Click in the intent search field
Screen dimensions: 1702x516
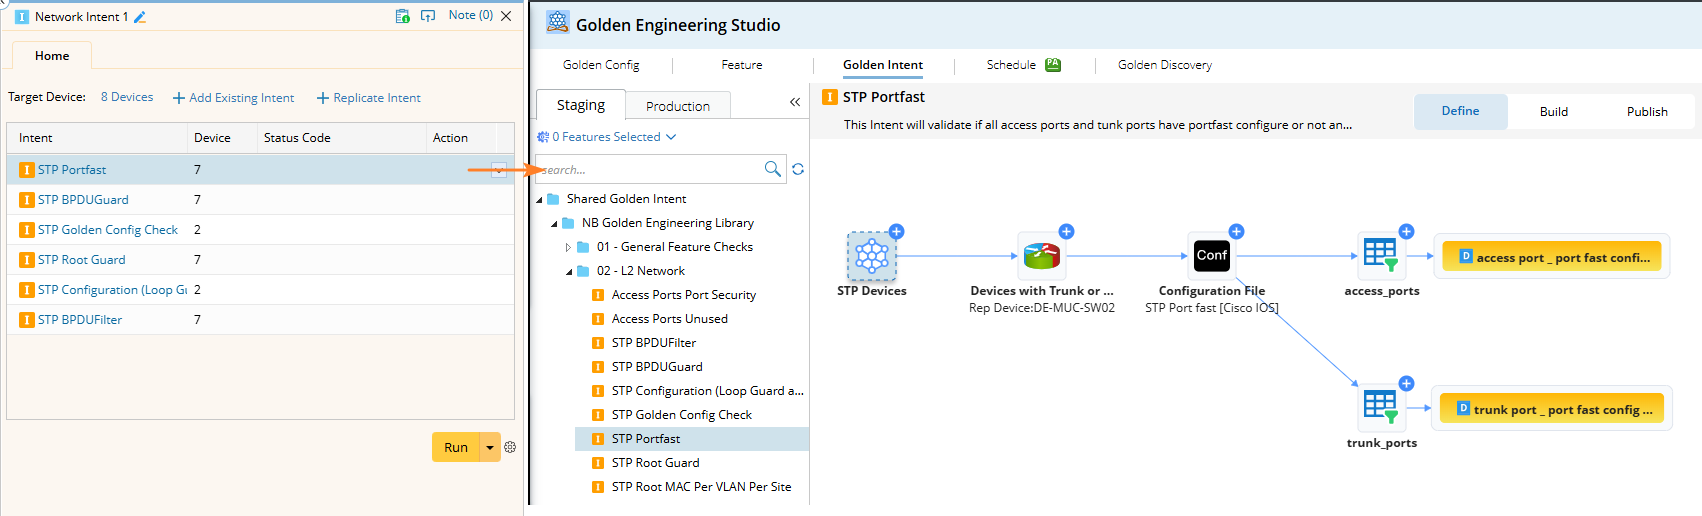point(650,169)
